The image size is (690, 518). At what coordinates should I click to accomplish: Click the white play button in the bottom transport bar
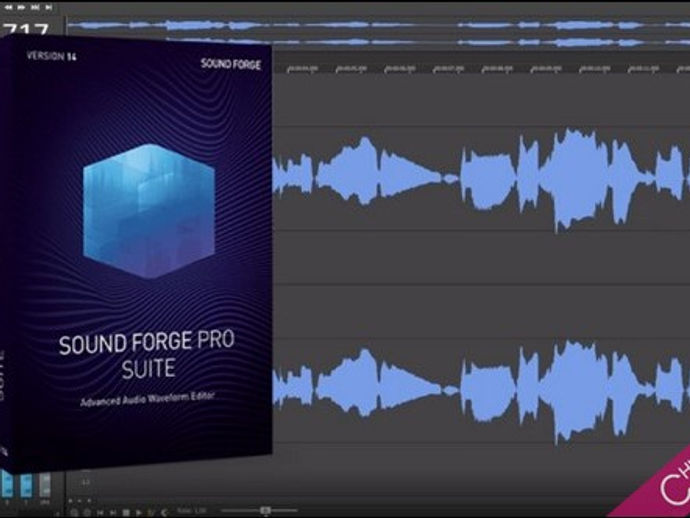(139, 513)
